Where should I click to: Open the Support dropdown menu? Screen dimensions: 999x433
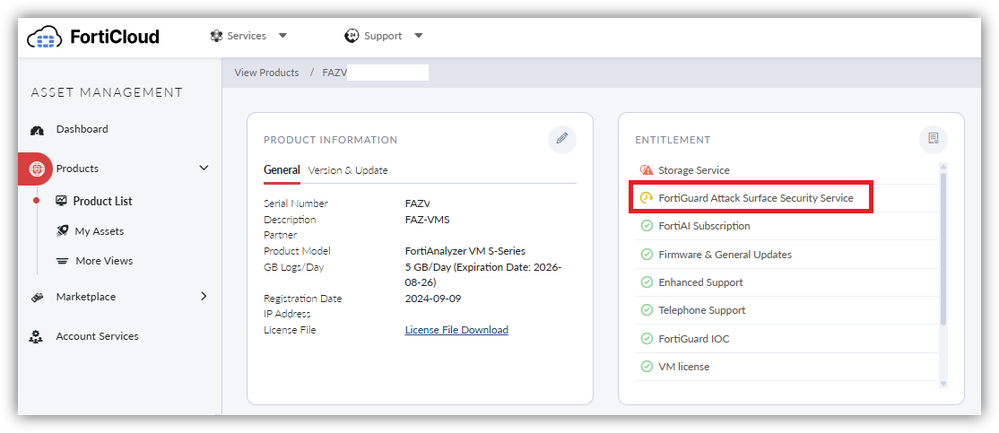[384, 36]
